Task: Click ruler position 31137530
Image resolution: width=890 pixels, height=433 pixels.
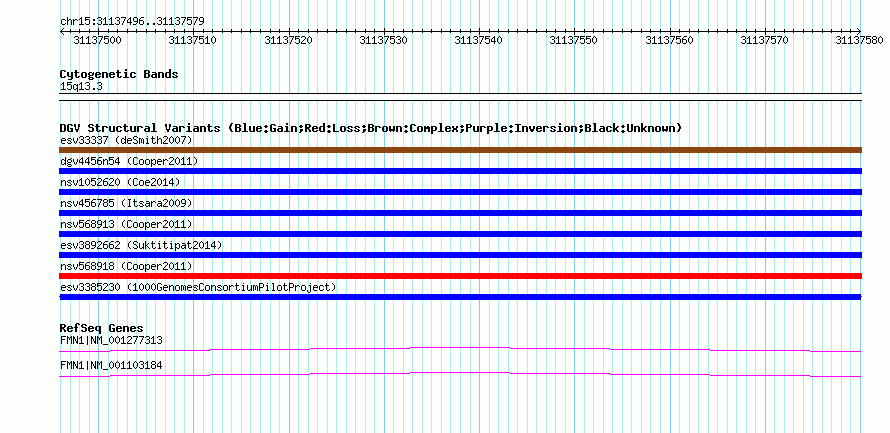Action: click(x=384, y=41)
